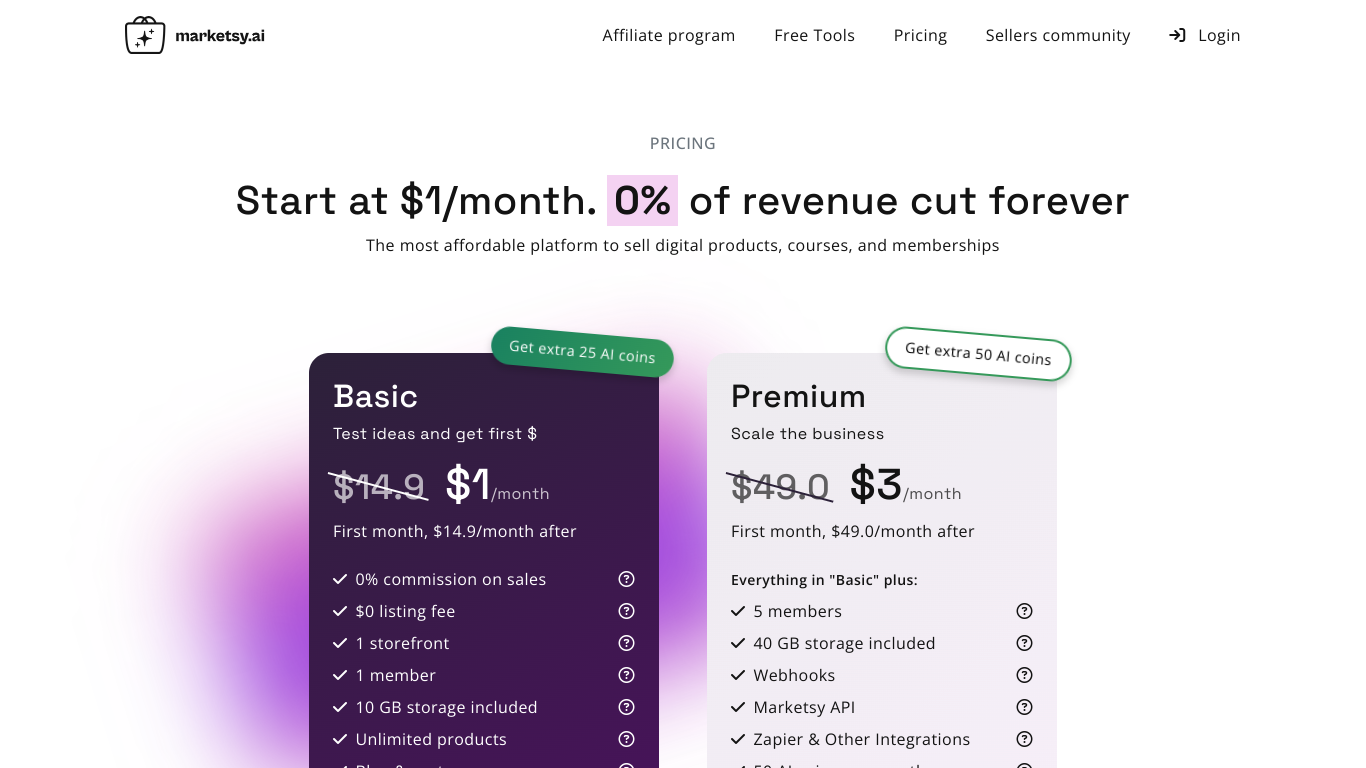The width and height of the screenshot is (1366, 768).
Task: Open help icon beside Marketsy API
Action: pyautogui.click(x=1024, y=707)
